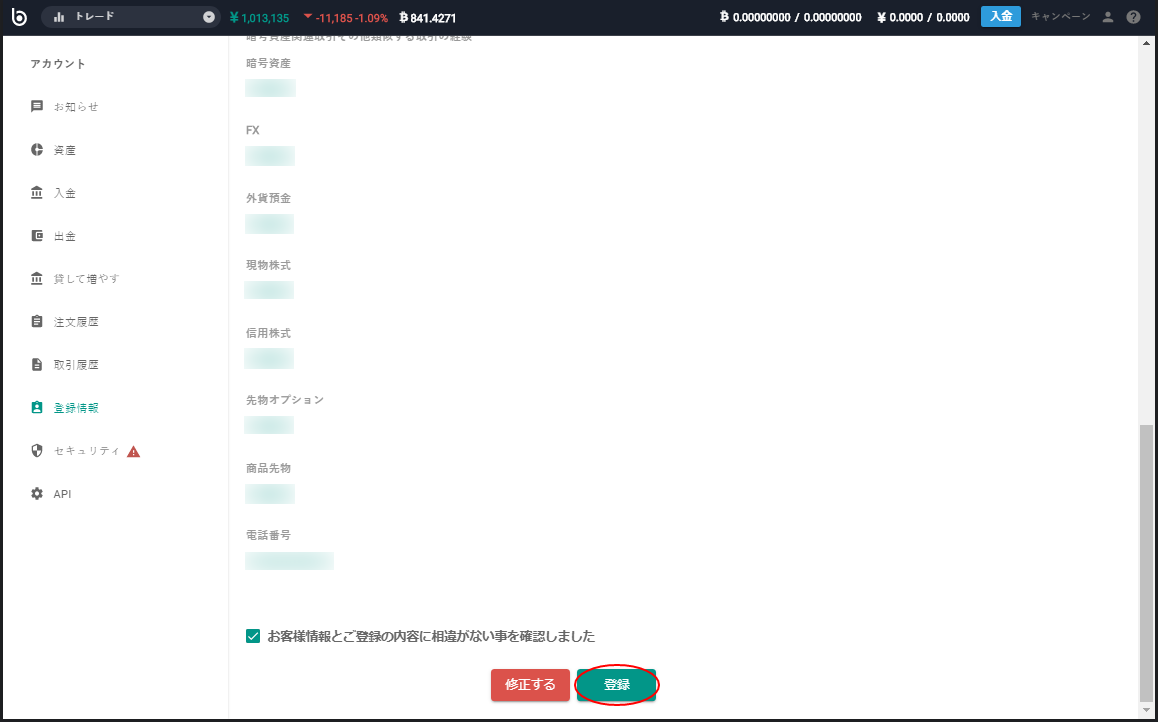Select 貸して増やす in the sidebar
The height and width of the screenshot is (722, 1158).
point(86,278)
